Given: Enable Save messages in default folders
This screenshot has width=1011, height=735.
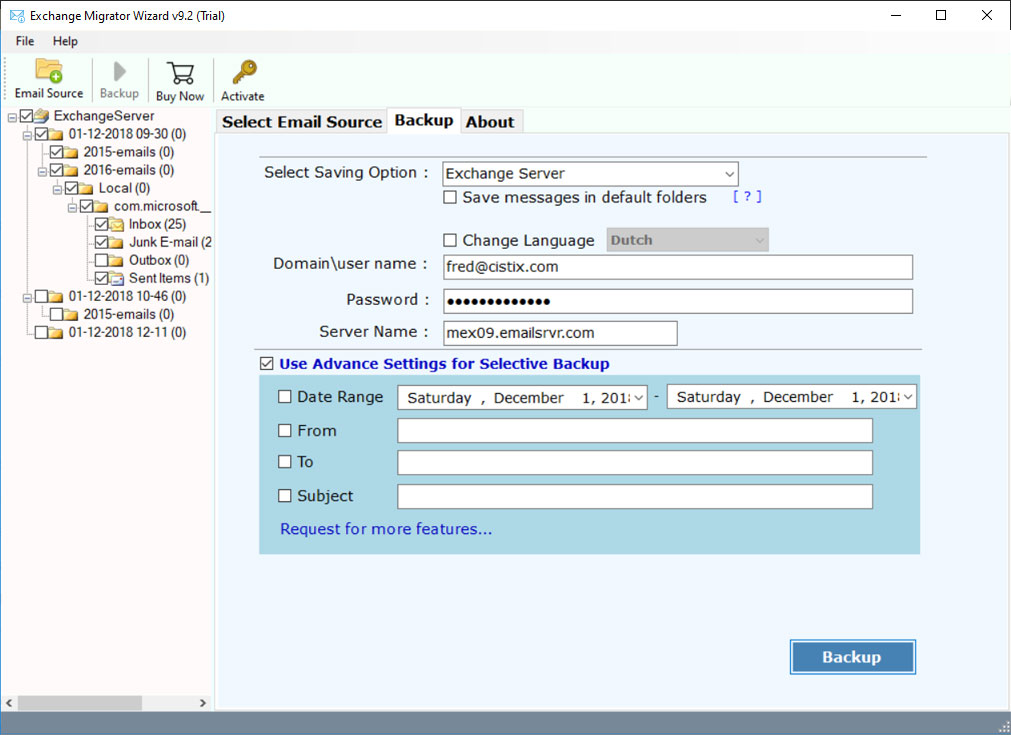Looking at the screenshot, I should [450, 197].
